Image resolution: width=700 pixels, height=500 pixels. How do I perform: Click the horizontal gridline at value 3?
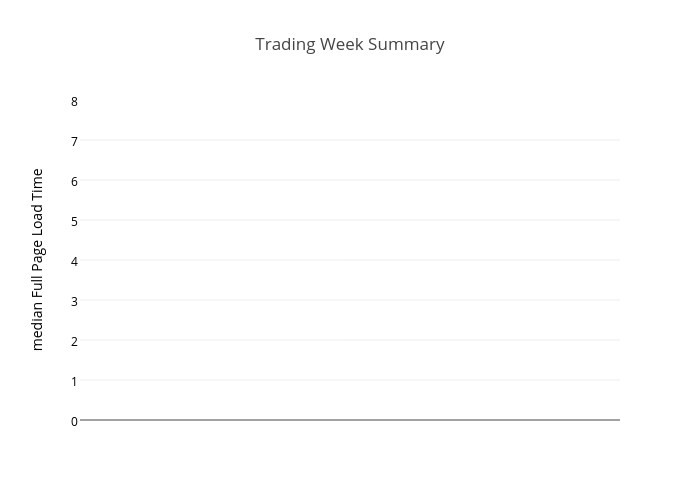(350, 300)
